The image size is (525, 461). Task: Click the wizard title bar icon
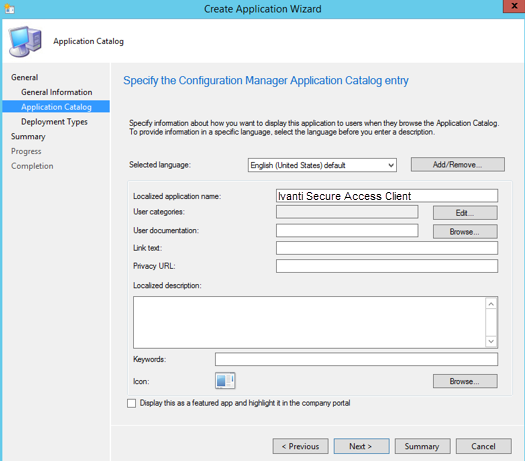(9, 8)
